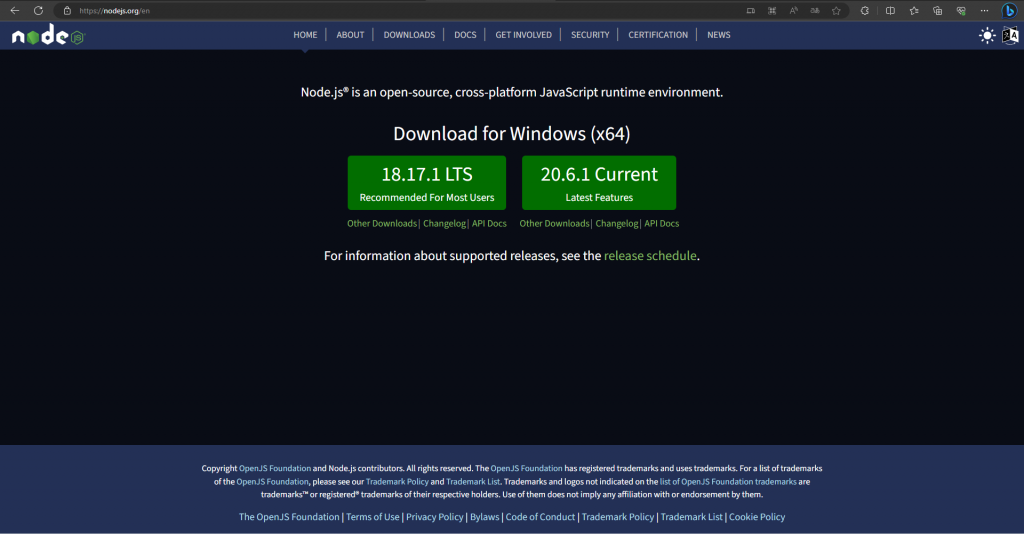Open the Settings and more ellipsis menu

(x=984, y=10)
